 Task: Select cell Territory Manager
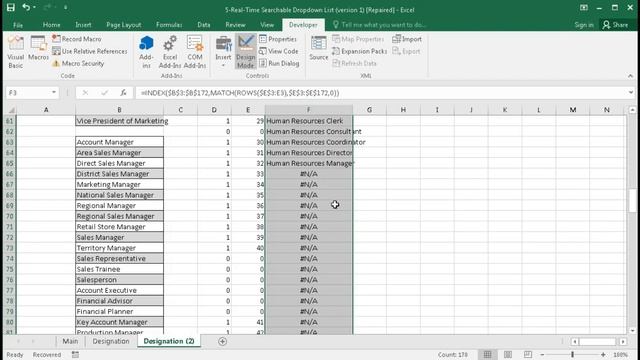click(120, 248)
